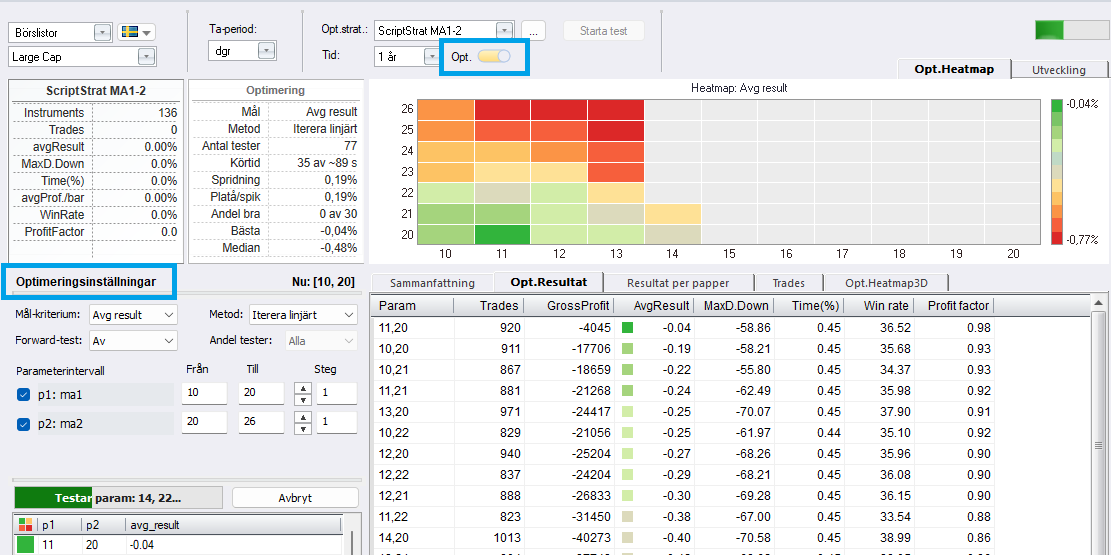The height and width of the screenshot is (555, 1111).
Task: Select the 12,22 row in results table
Action: pos(682,474)
